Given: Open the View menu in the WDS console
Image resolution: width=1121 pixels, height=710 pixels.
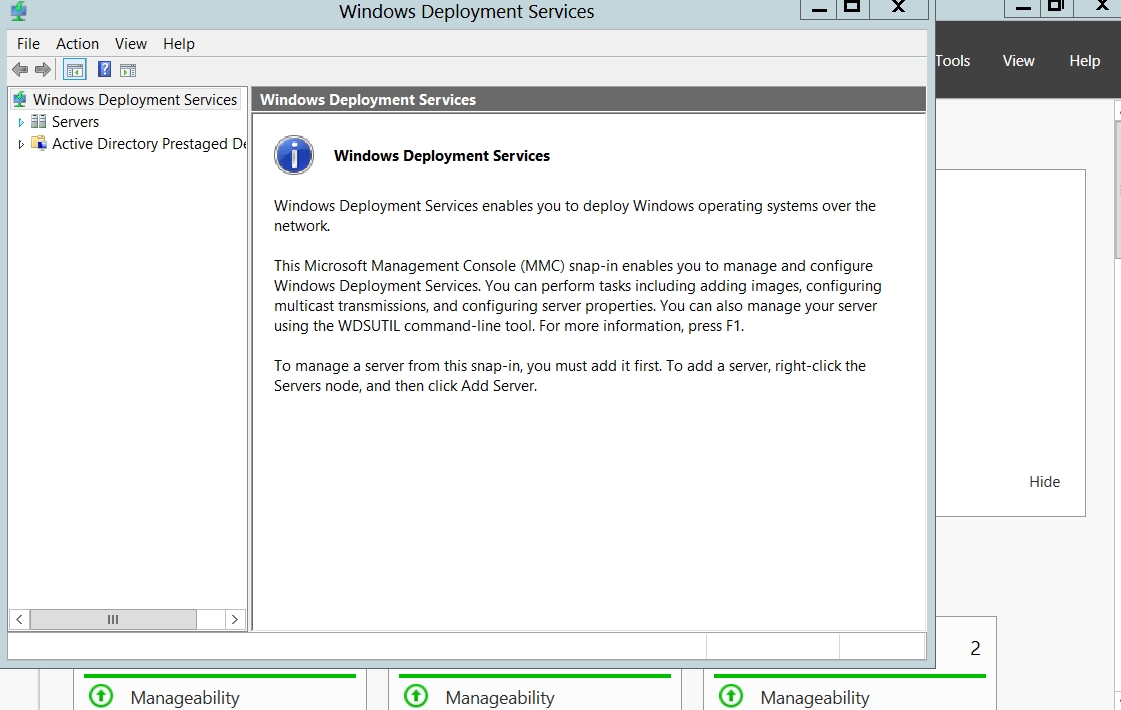Looking at the screenshot, I should pyautogui.click(x=131, y=44).
